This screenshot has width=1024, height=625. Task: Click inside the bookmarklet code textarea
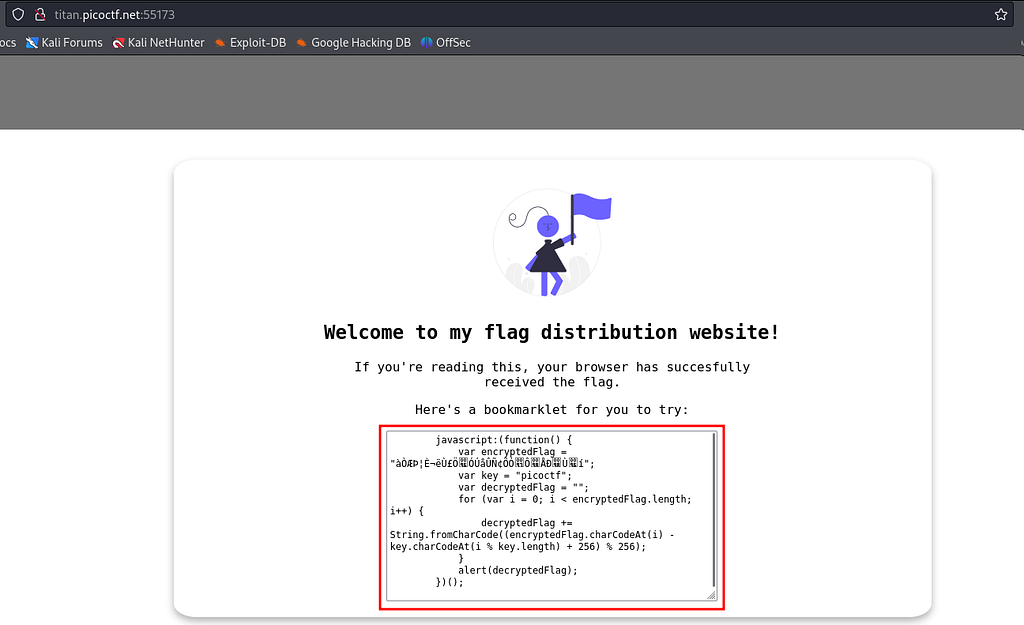click(x=552, y=516)
